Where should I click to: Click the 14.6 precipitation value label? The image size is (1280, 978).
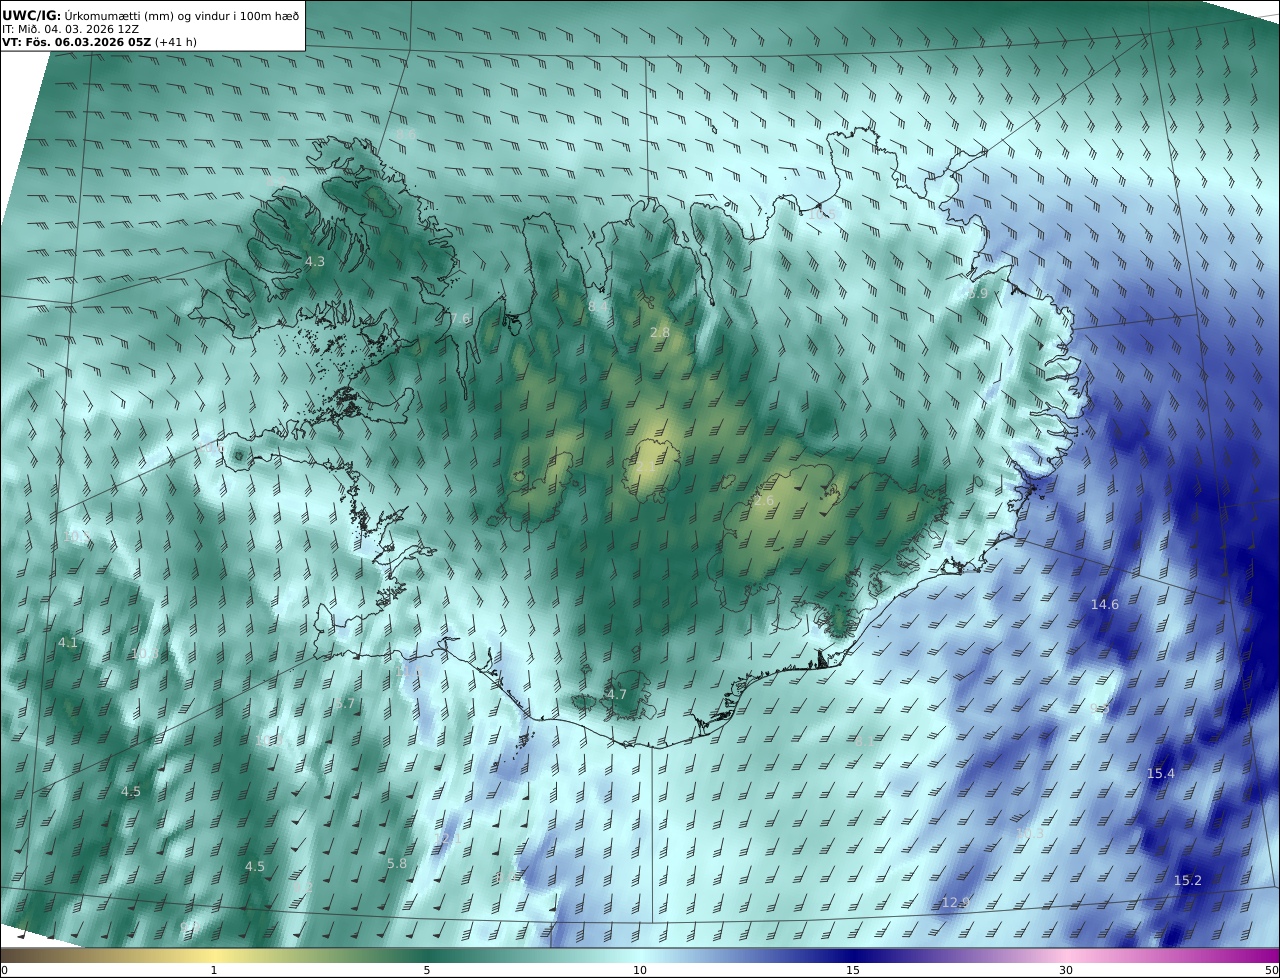coord(1105,604)
